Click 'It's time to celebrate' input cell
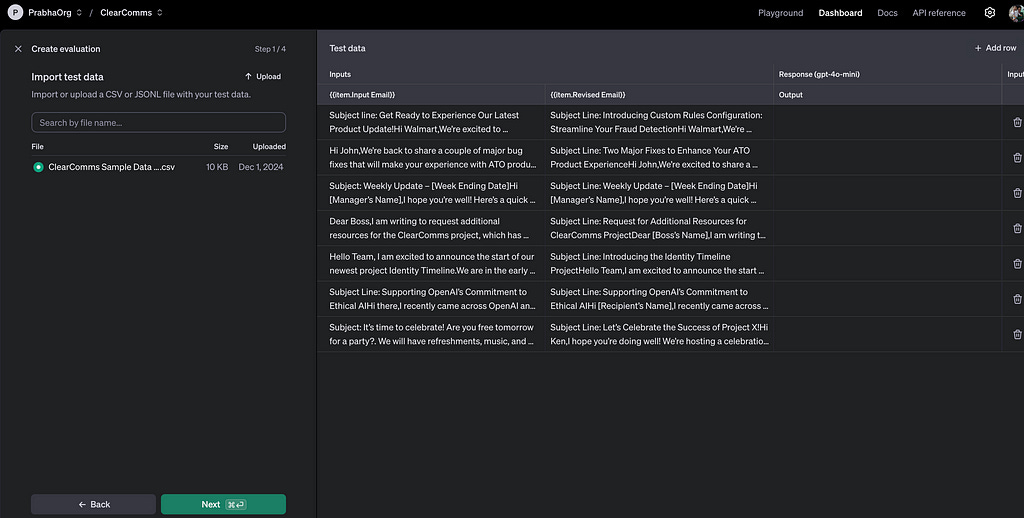Viewport: 1024px width, 518px height. tap(431, 334)
